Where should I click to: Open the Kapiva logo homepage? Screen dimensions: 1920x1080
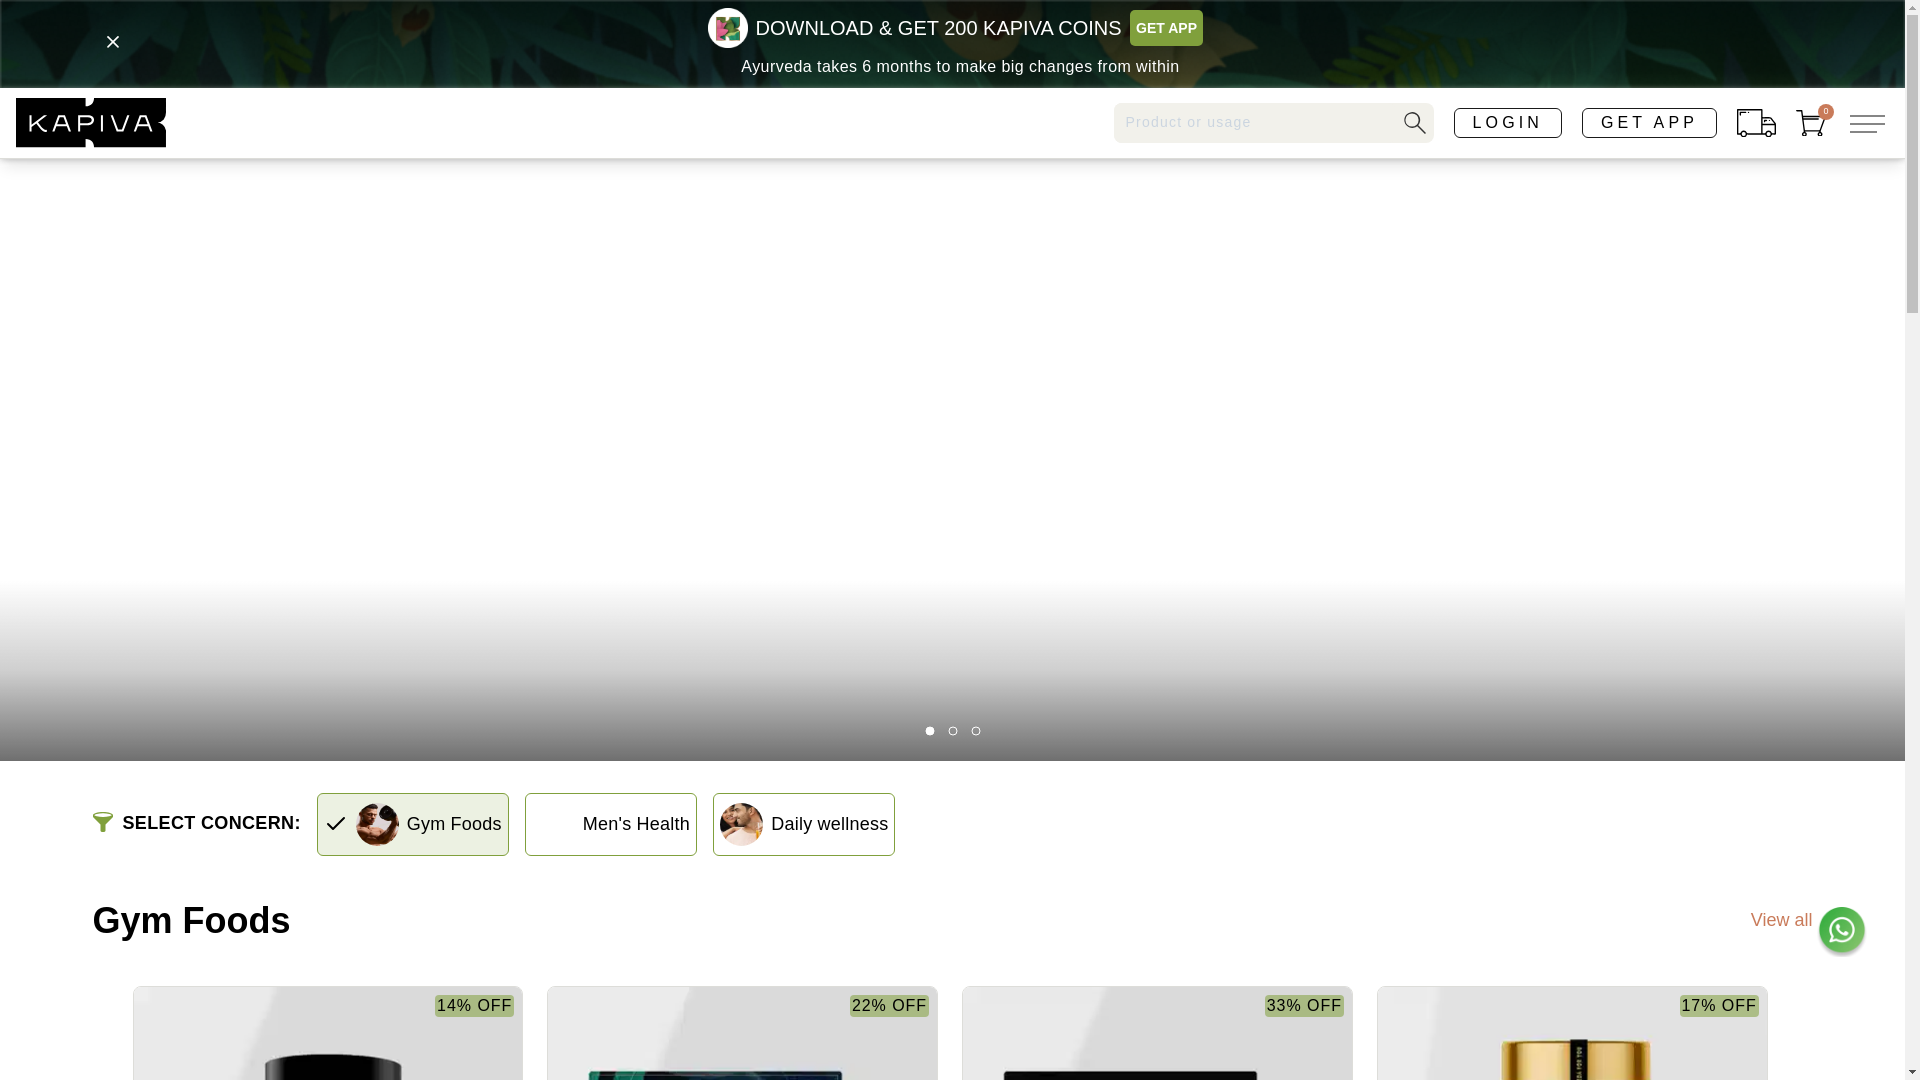pyautogui.click(x=91, y=122)
